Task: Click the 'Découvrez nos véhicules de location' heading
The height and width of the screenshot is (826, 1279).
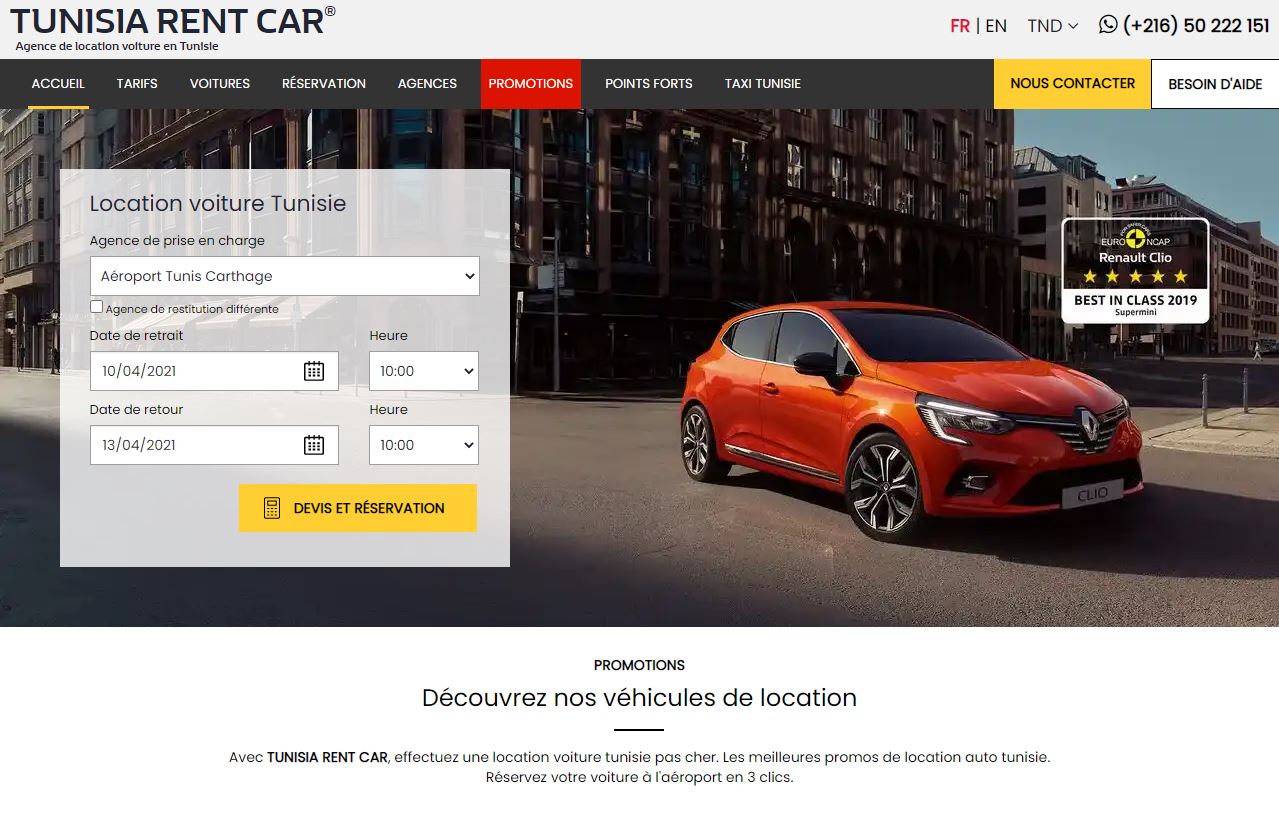Action: 639,697
